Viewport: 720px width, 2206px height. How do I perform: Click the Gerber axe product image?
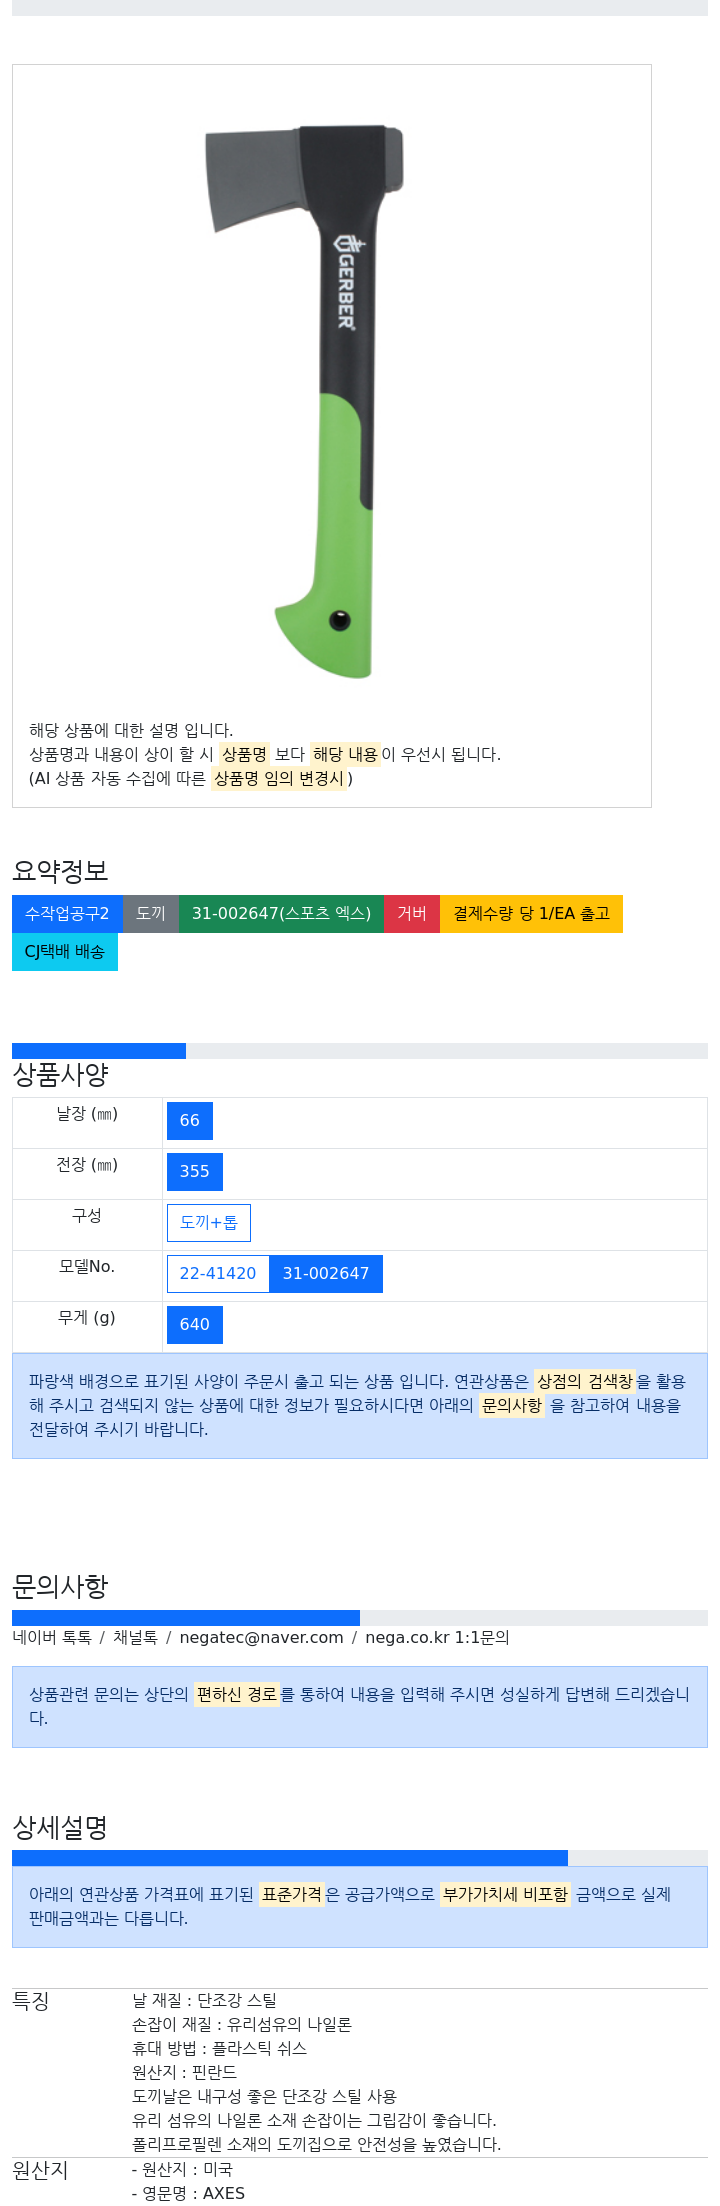tap(305, 401)
